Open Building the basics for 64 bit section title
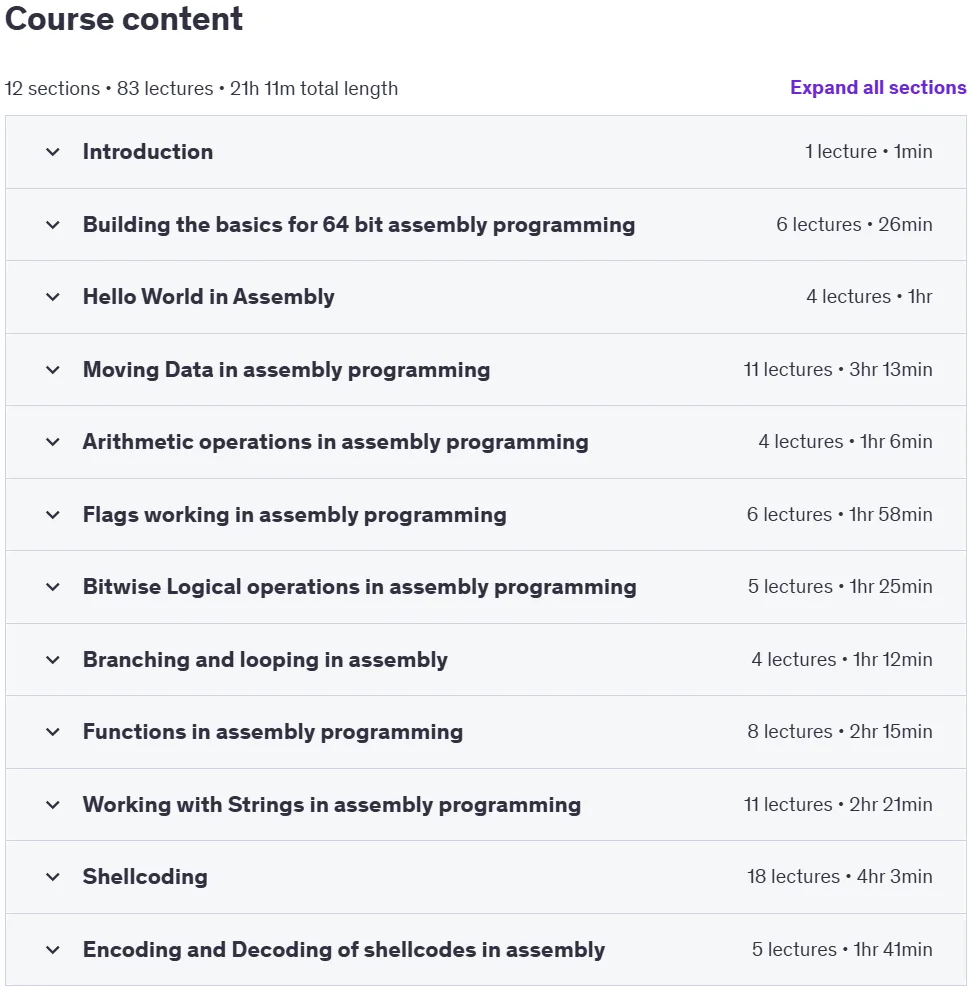969x987 pixels. (x=359, y=225)
